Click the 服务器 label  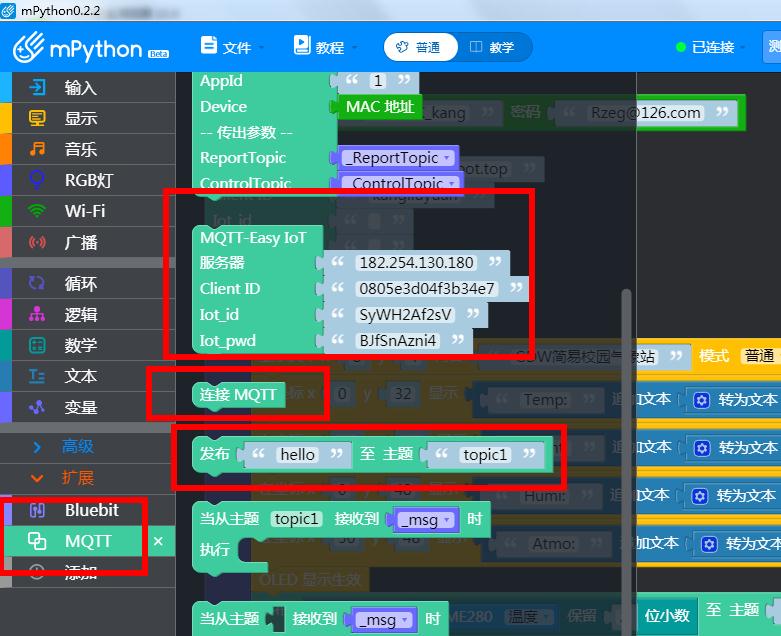222,262
